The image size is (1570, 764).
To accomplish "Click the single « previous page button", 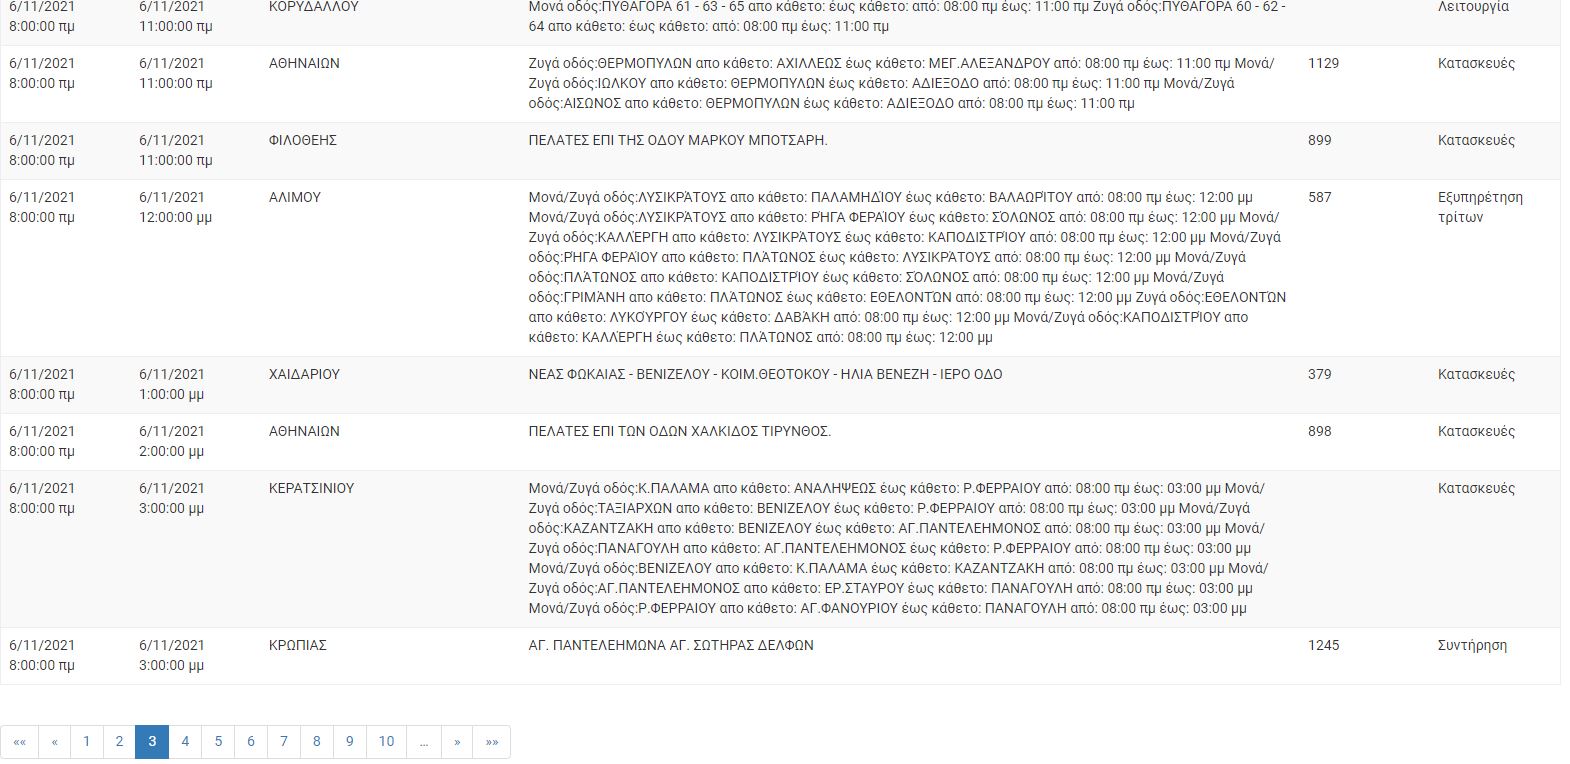I will point(54,742).
